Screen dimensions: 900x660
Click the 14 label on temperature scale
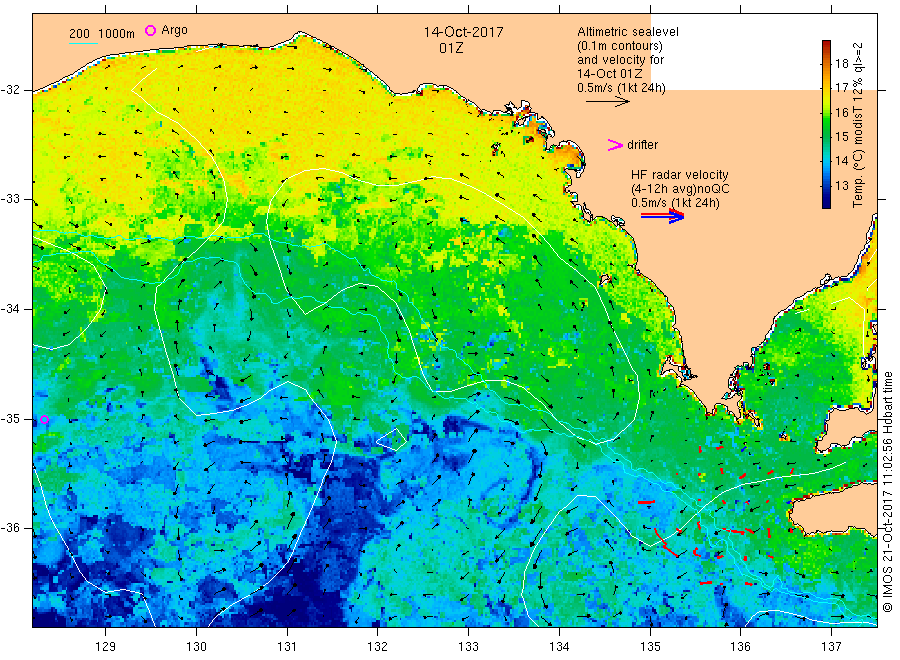pyautogui.click(x=841, y=161)
